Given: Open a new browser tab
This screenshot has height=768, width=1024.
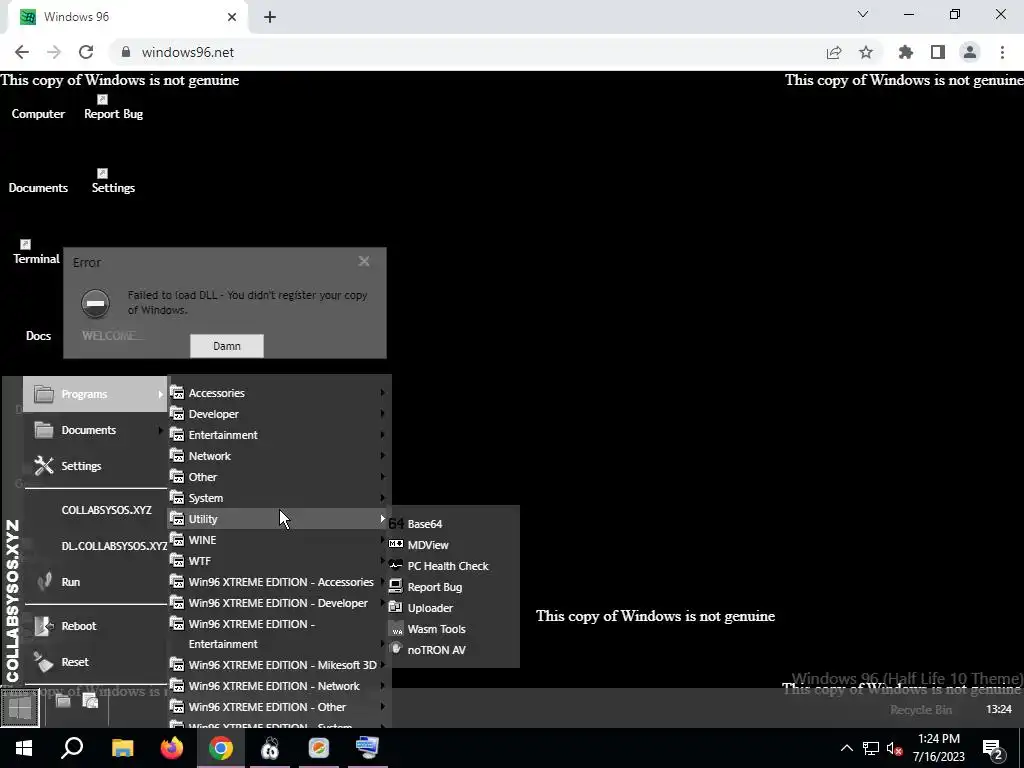Looking at the screenshot, I should [270, 17].
